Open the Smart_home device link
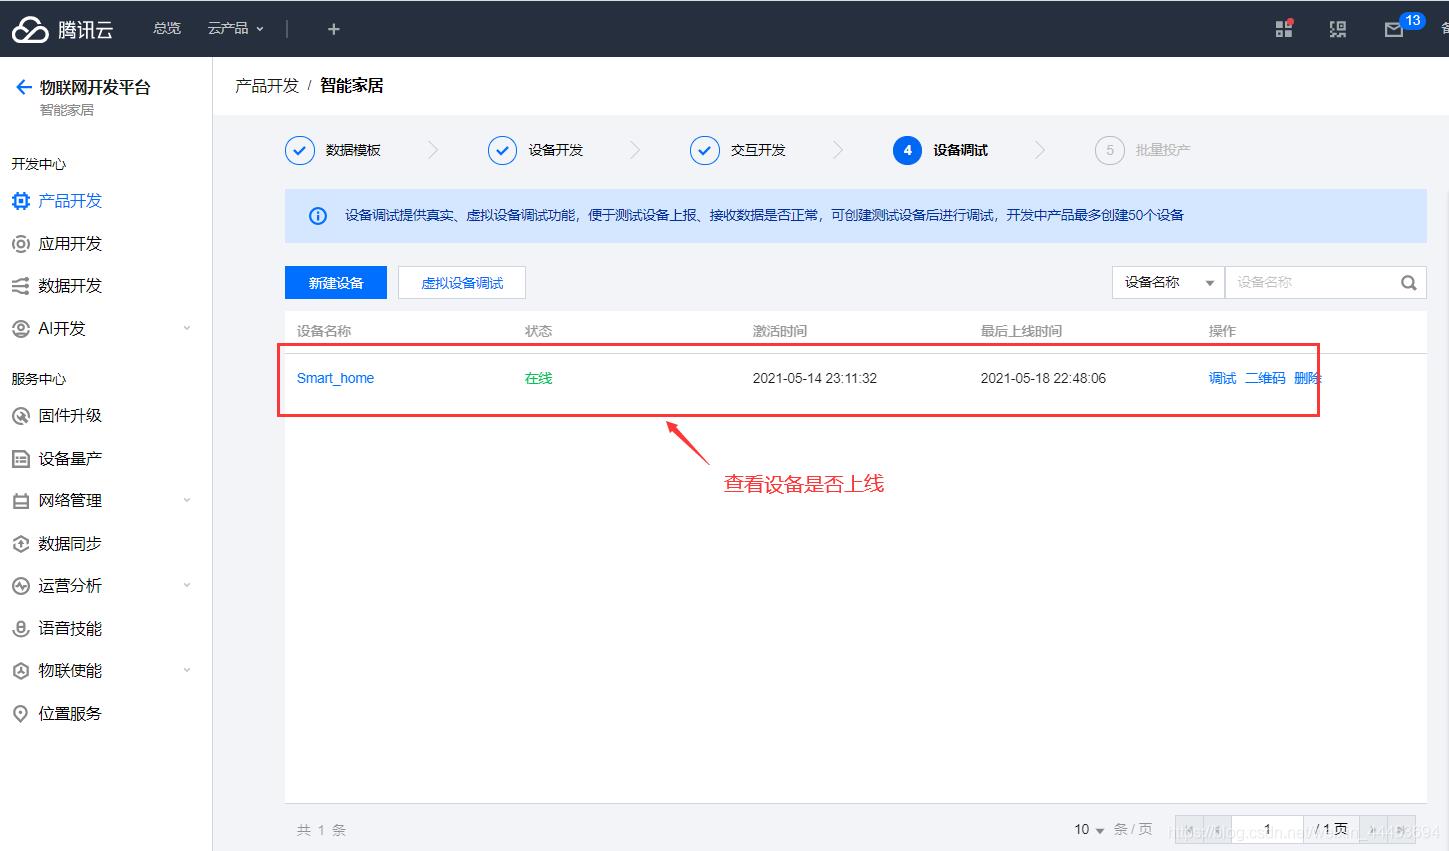Image resolution: width=1449 pixels, height=851 pixels. click(x=335, y=378)
